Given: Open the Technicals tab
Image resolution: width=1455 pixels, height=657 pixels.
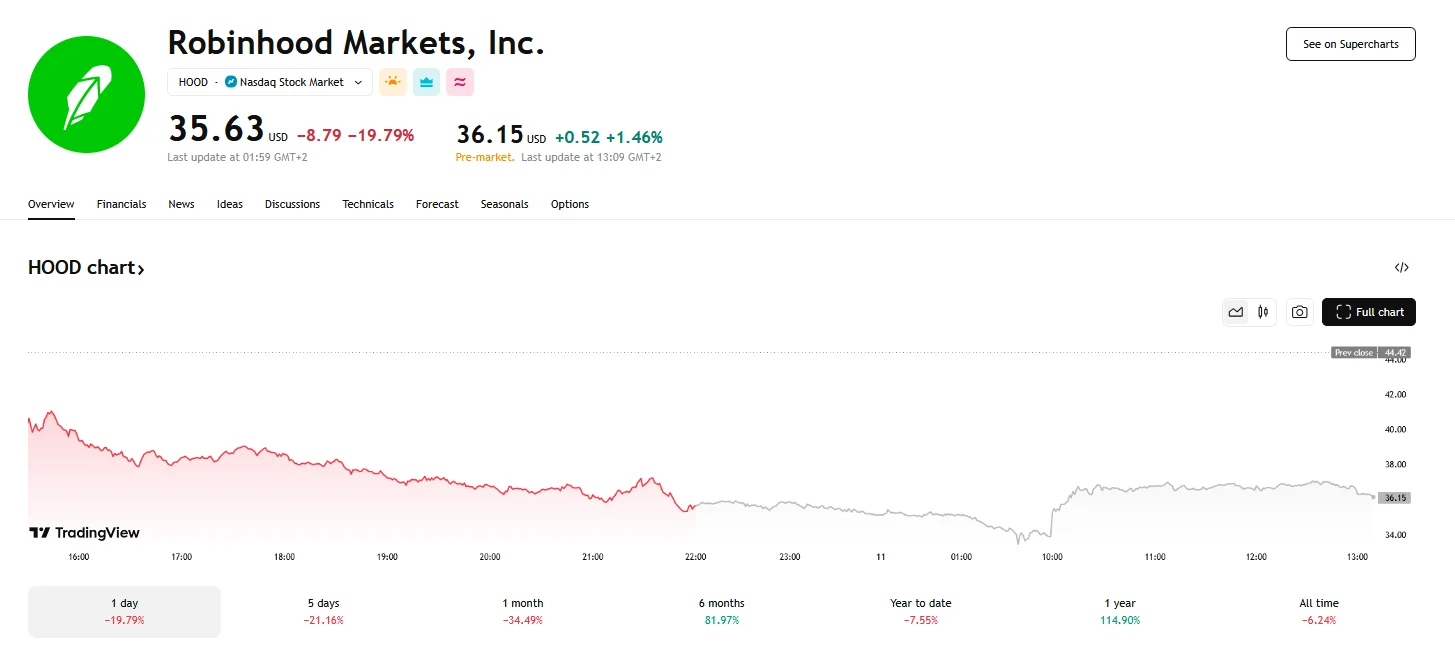Looking at the screenshot, I should coord(368,204).
